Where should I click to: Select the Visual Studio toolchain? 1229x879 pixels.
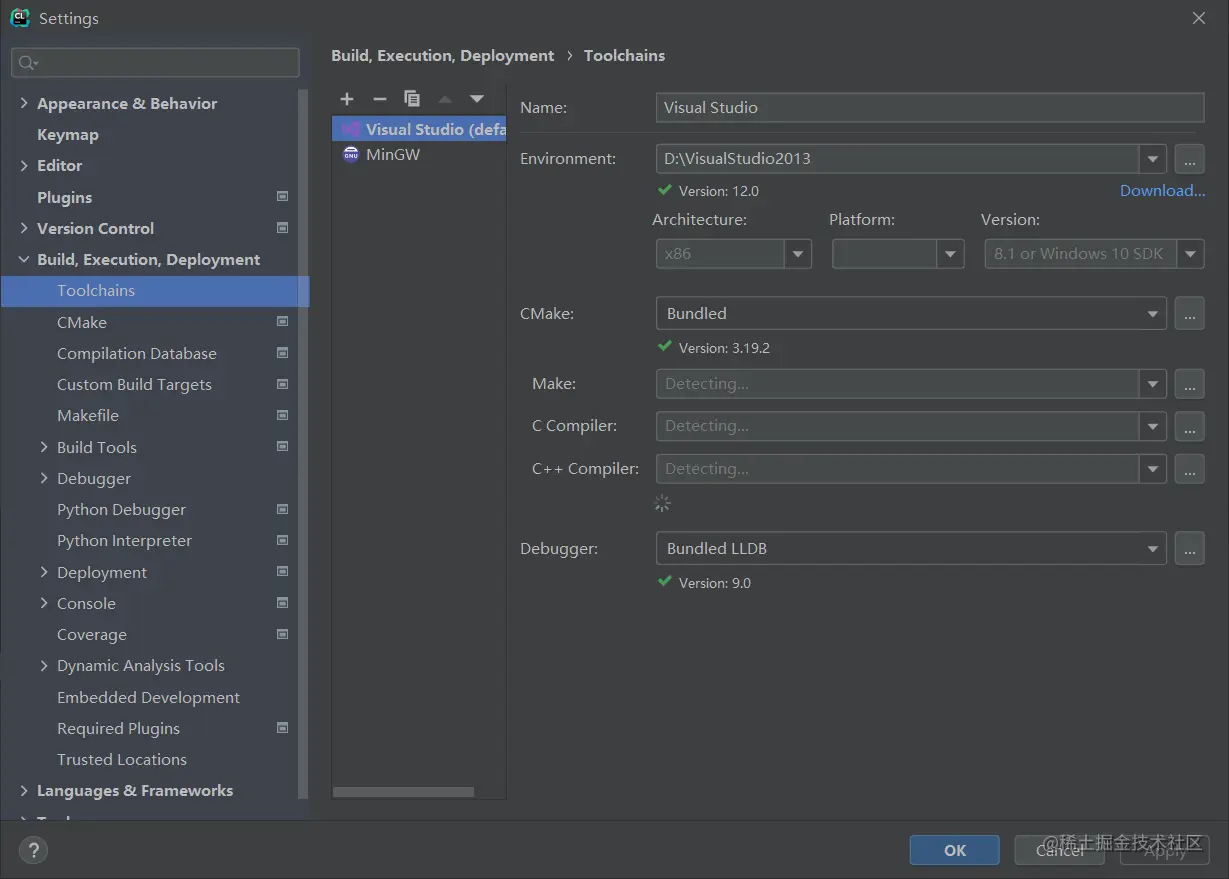pyautogui.click(x=419, y=129)
